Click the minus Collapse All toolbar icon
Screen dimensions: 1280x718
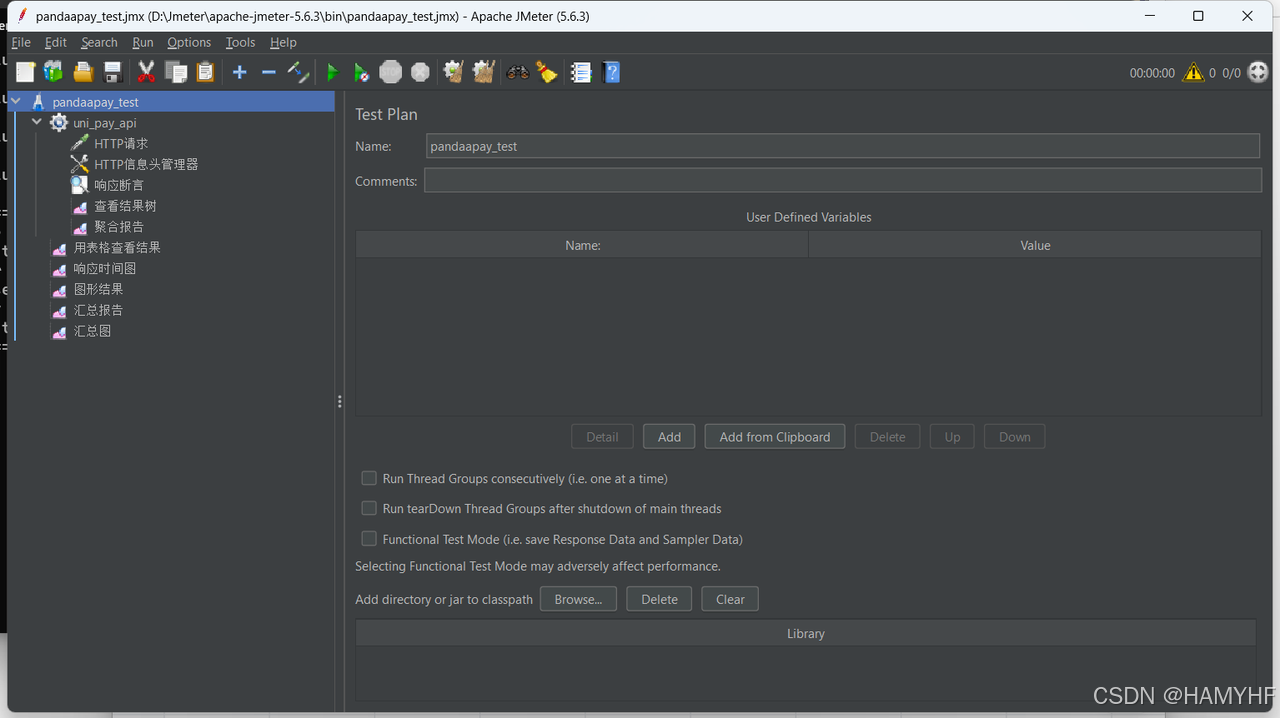pyautogui.click(x=268, y=72)
